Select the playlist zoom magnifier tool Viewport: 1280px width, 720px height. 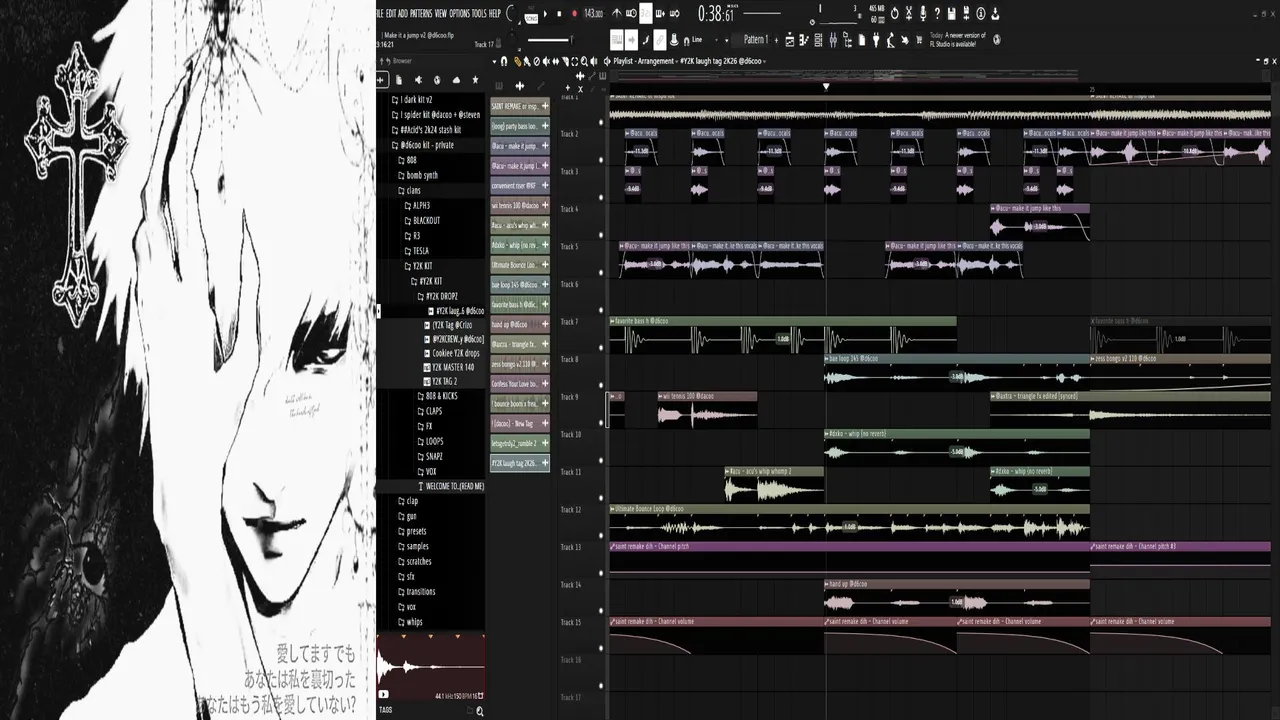[584, 61]
